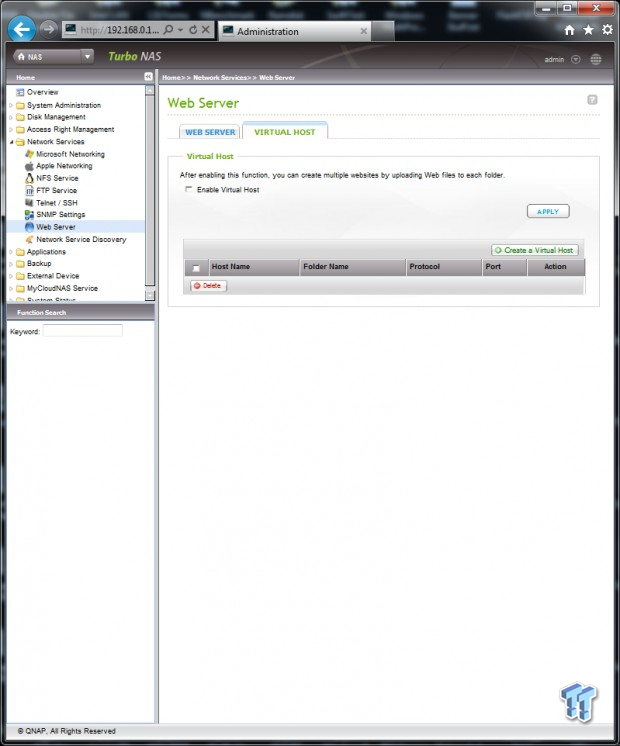Expand Access Right Management folder

[11, 129]
